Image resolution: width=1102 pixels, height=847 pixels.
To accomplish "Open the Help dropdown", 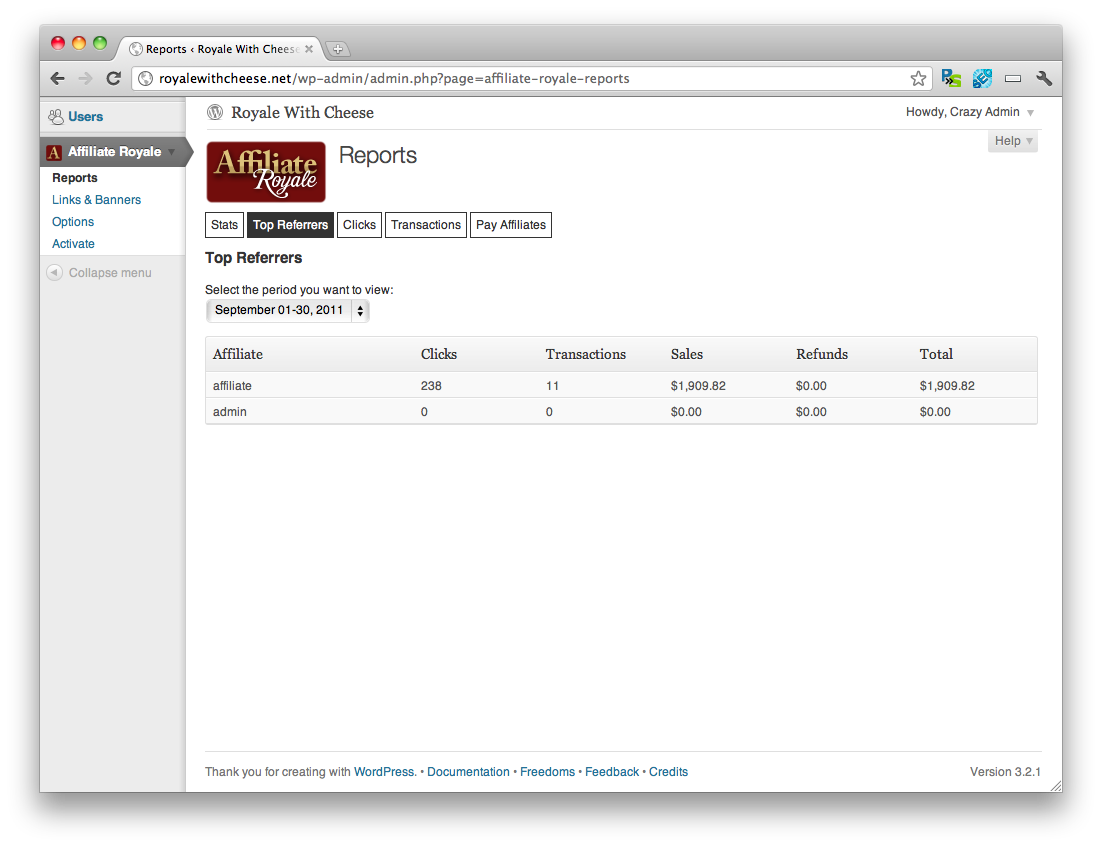I will pyautogui.click(x=1011, y=140).
